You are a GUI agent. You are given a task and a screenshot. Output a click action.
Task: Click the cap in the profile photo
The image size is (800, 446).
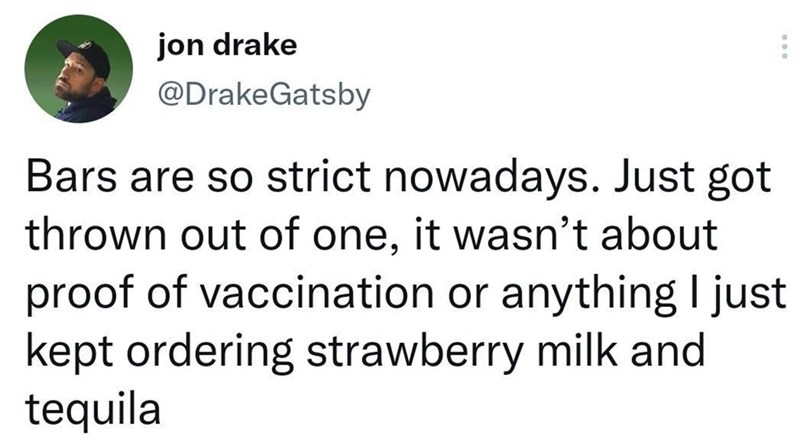(83, 51)
